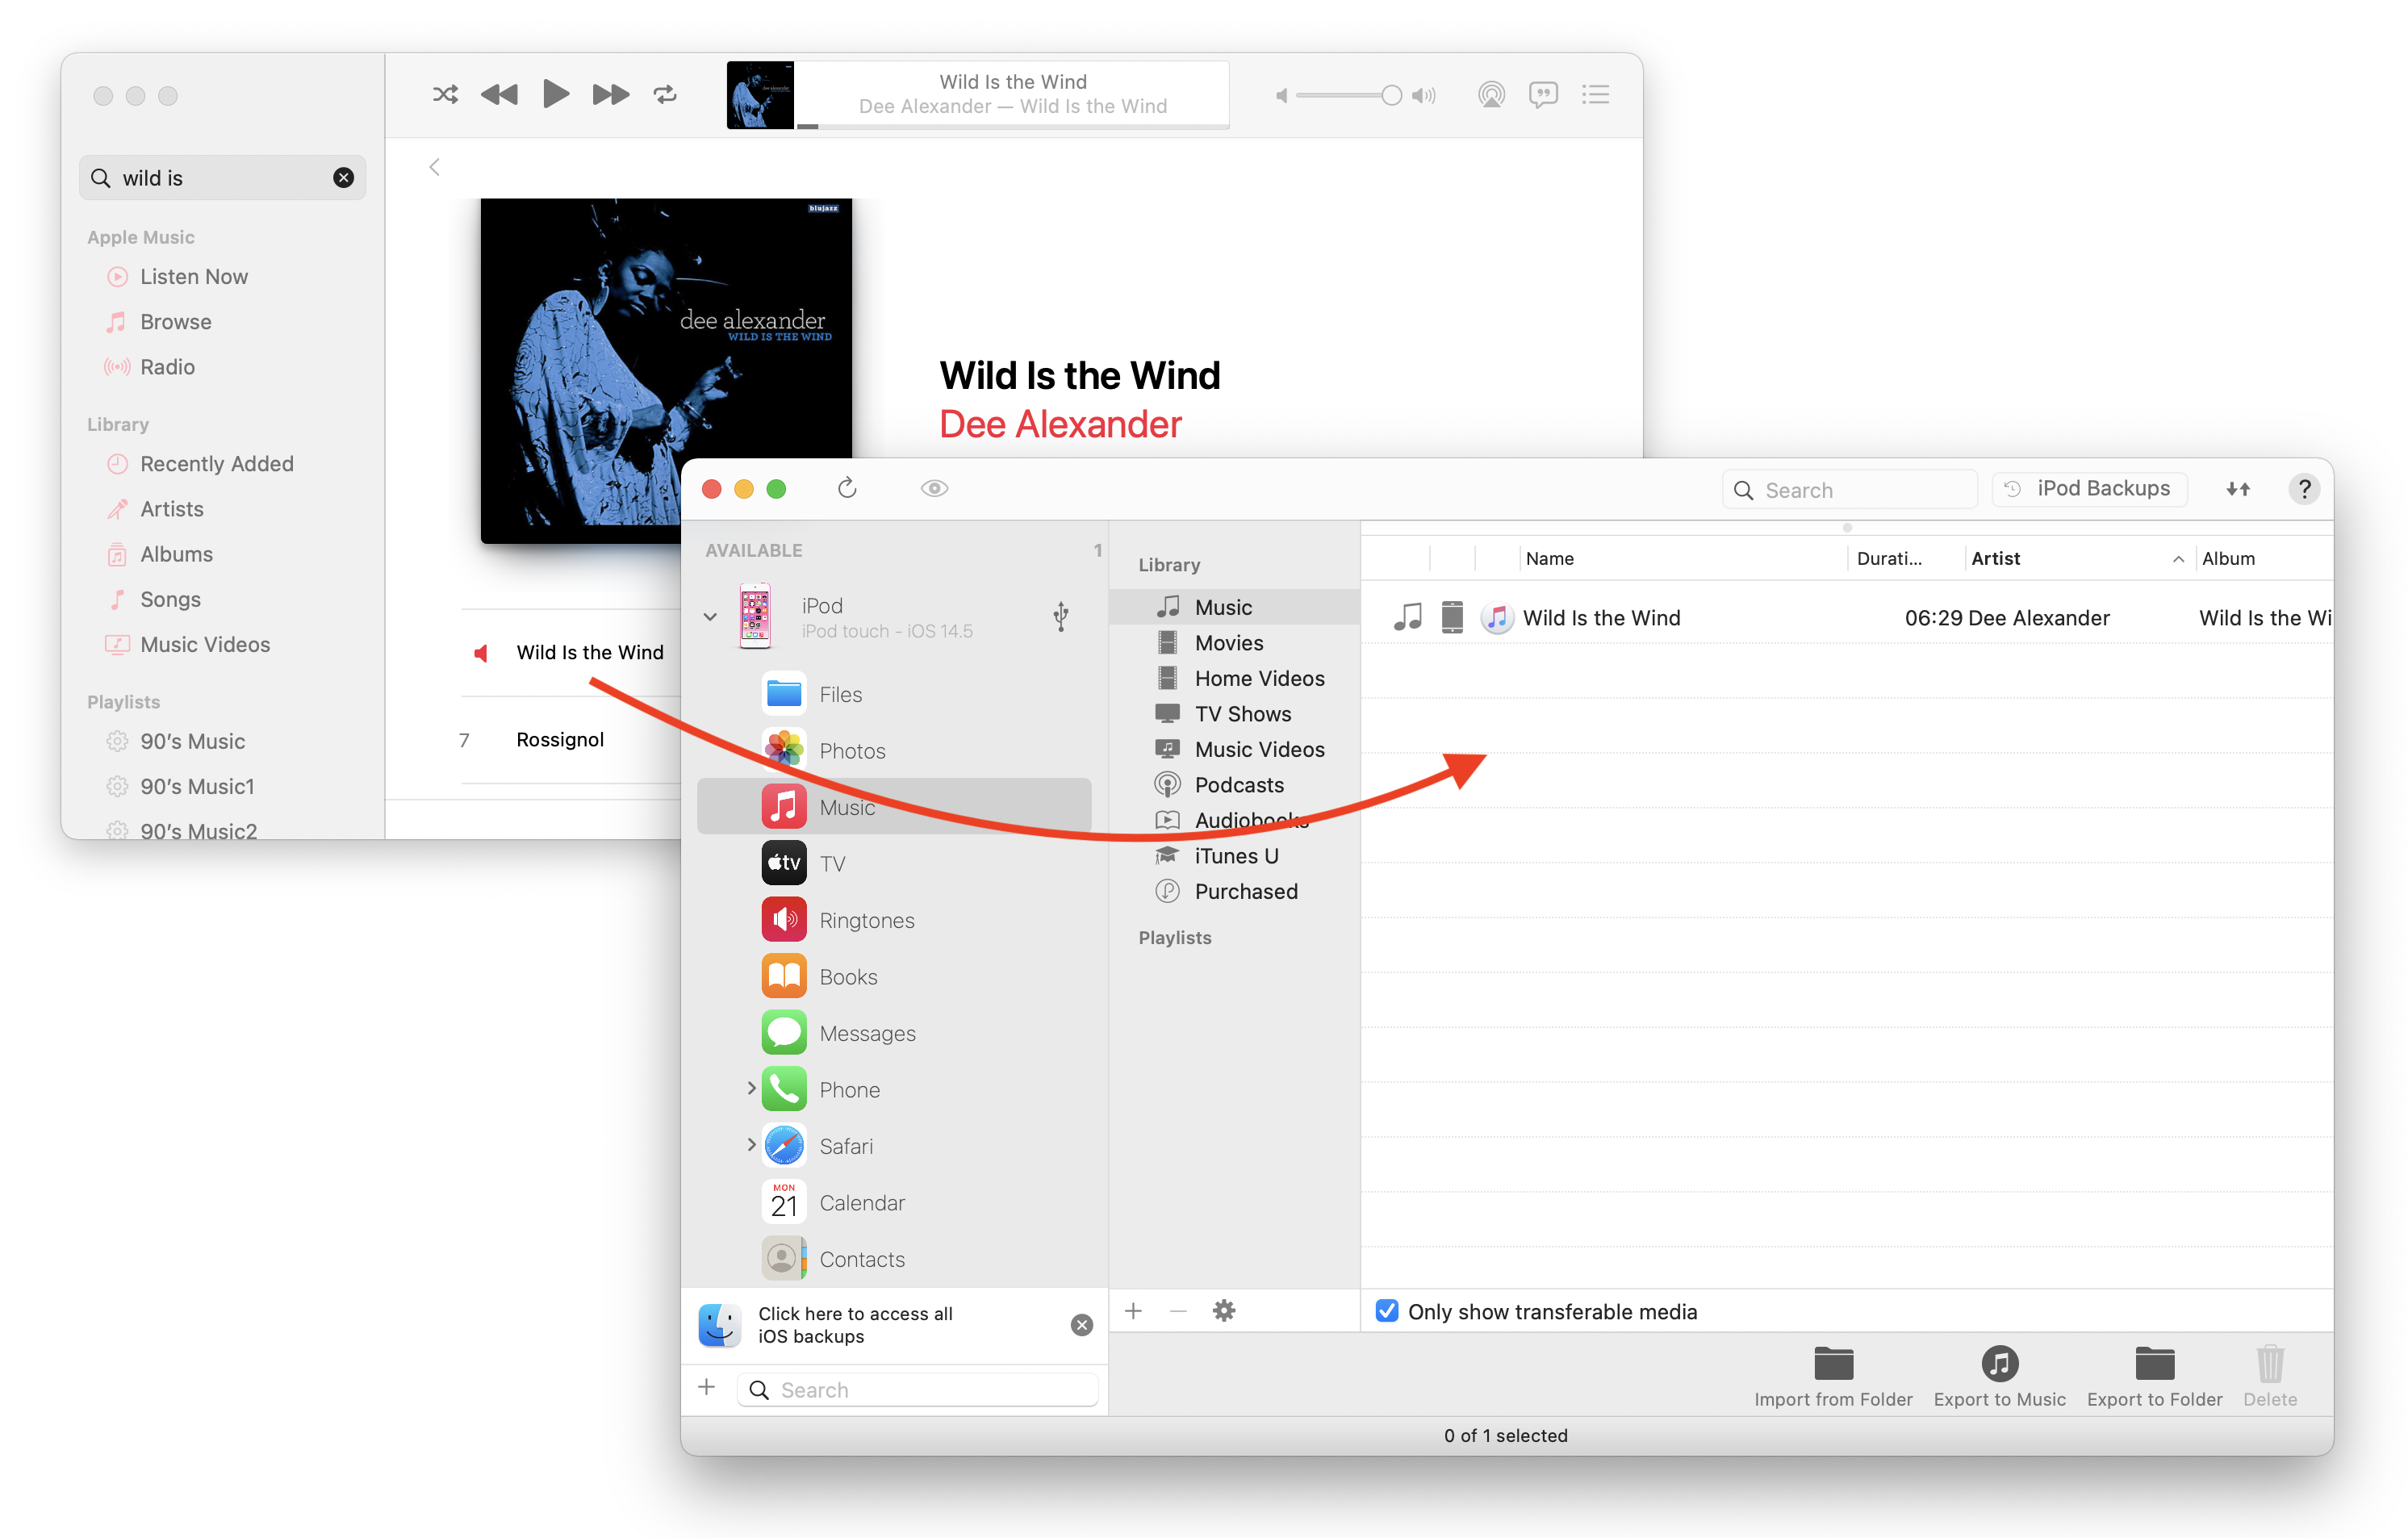Click Export to Music button
The width and height of the screenshot is (2408, 1538).
click(1999, 1376)
